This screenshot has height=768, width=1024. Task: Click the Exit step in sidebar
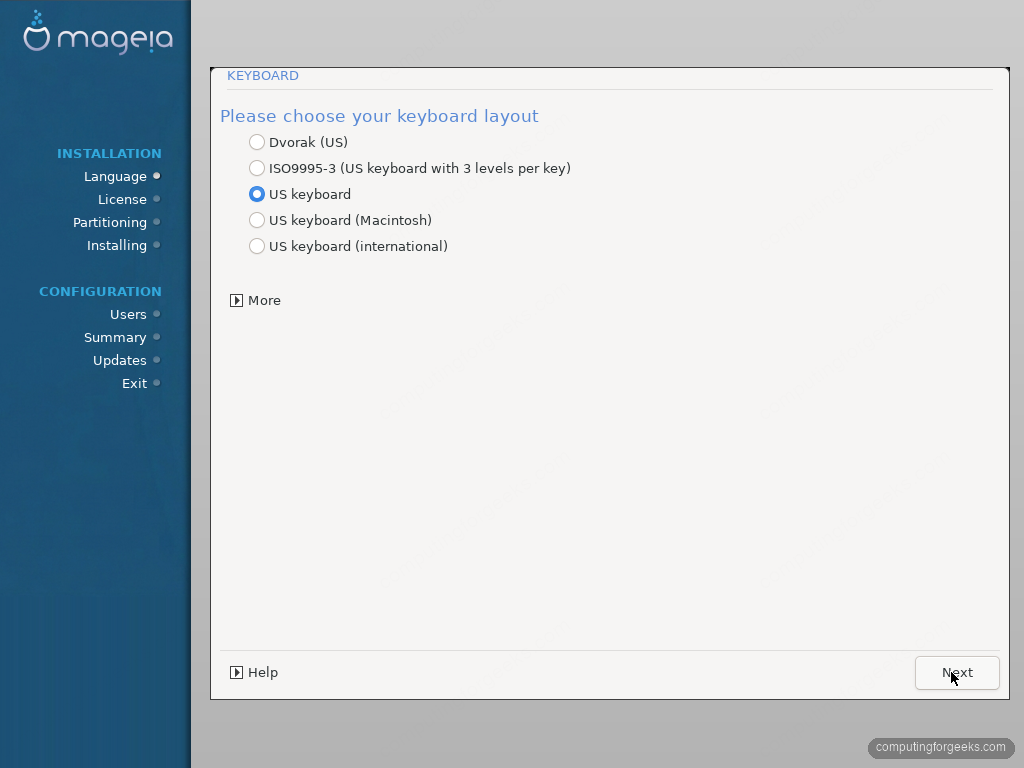tap(135, 383)
